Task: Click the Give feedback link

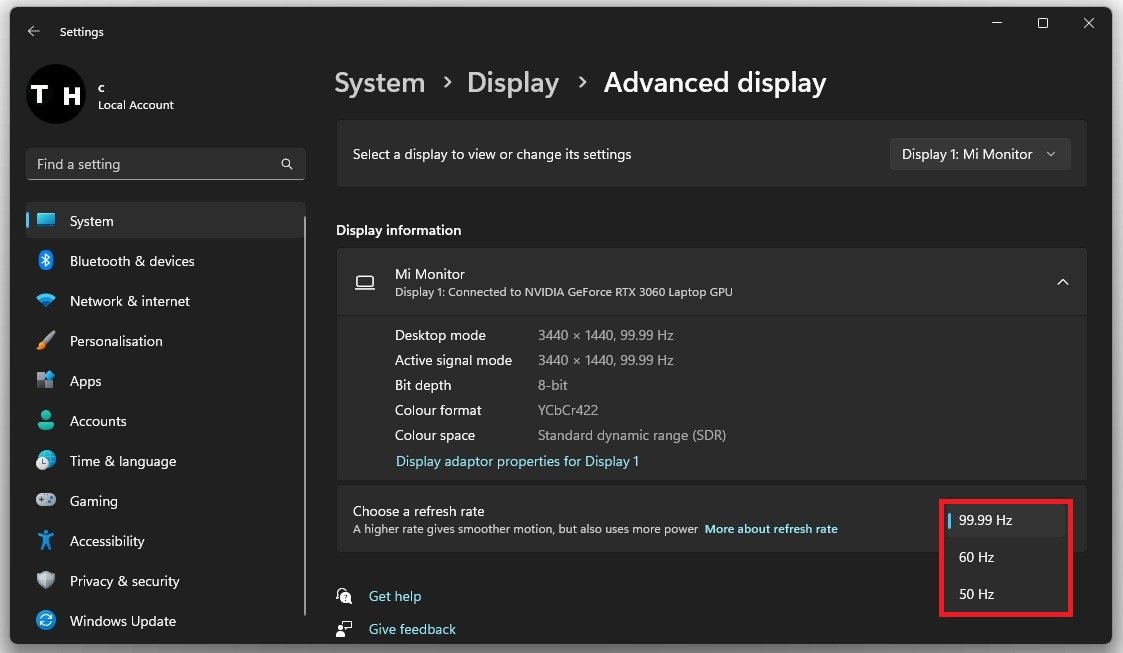Action: 412,629
